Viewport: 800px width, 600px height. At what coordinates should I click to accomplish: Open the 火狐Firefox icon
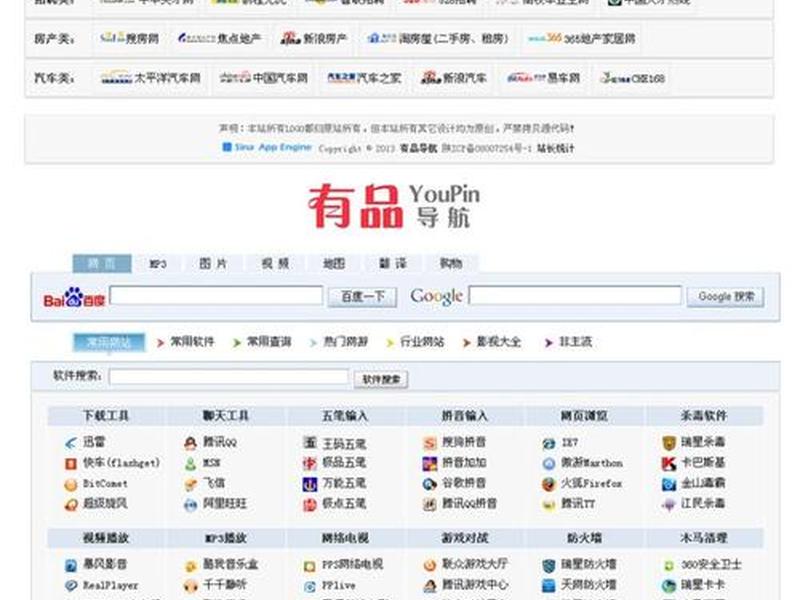(549, 484)
